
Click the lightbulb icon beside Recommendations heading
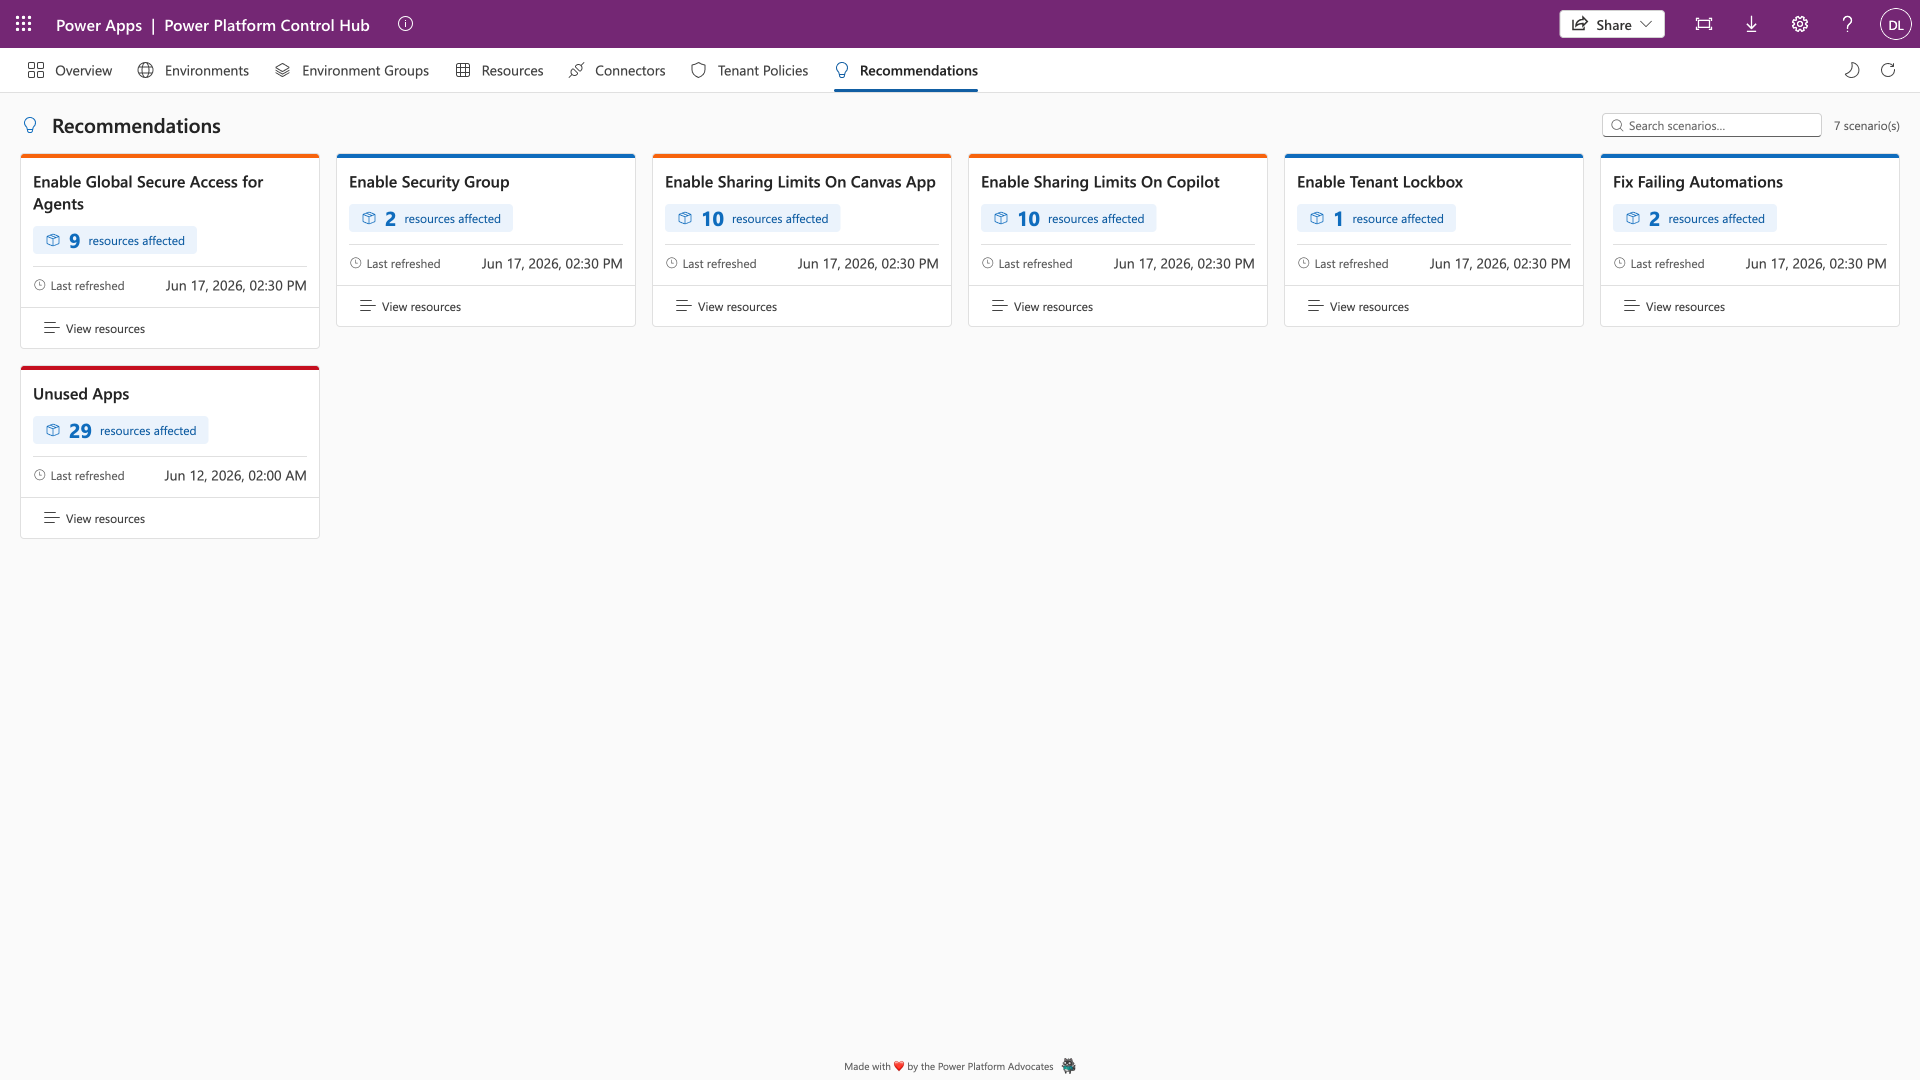coord(30,125)
